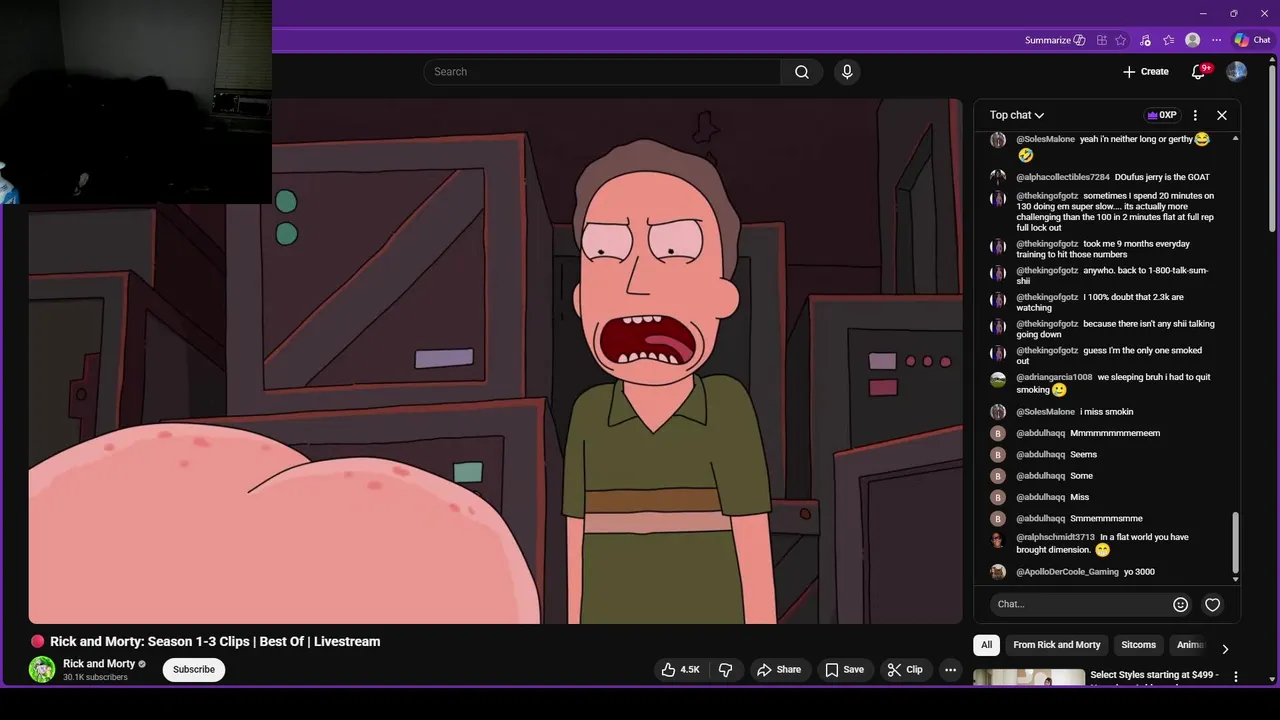This screenshot has width=1280, height=720.
Task: Open the Copilot Chat button
Action: pyautogui.click(x=1252, y=40)
